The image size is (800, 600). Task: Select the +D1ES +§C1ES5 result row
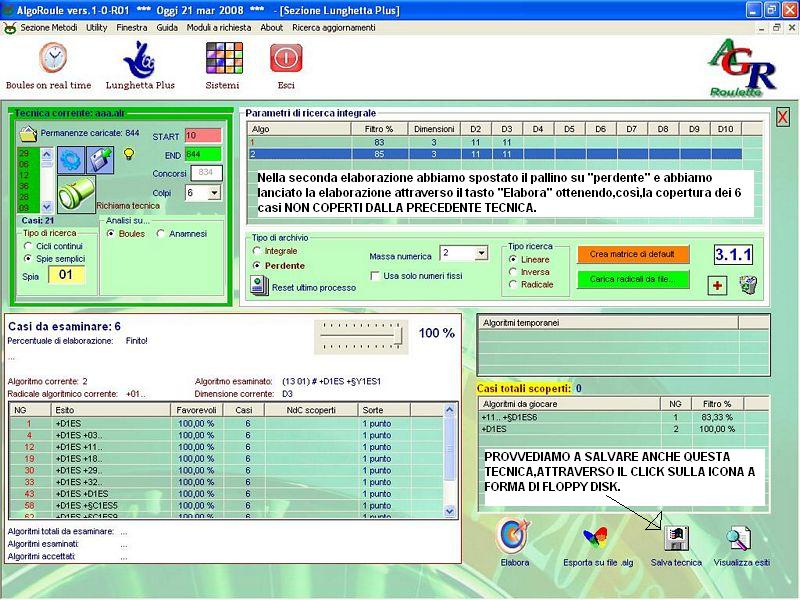[x=226, y=506]
